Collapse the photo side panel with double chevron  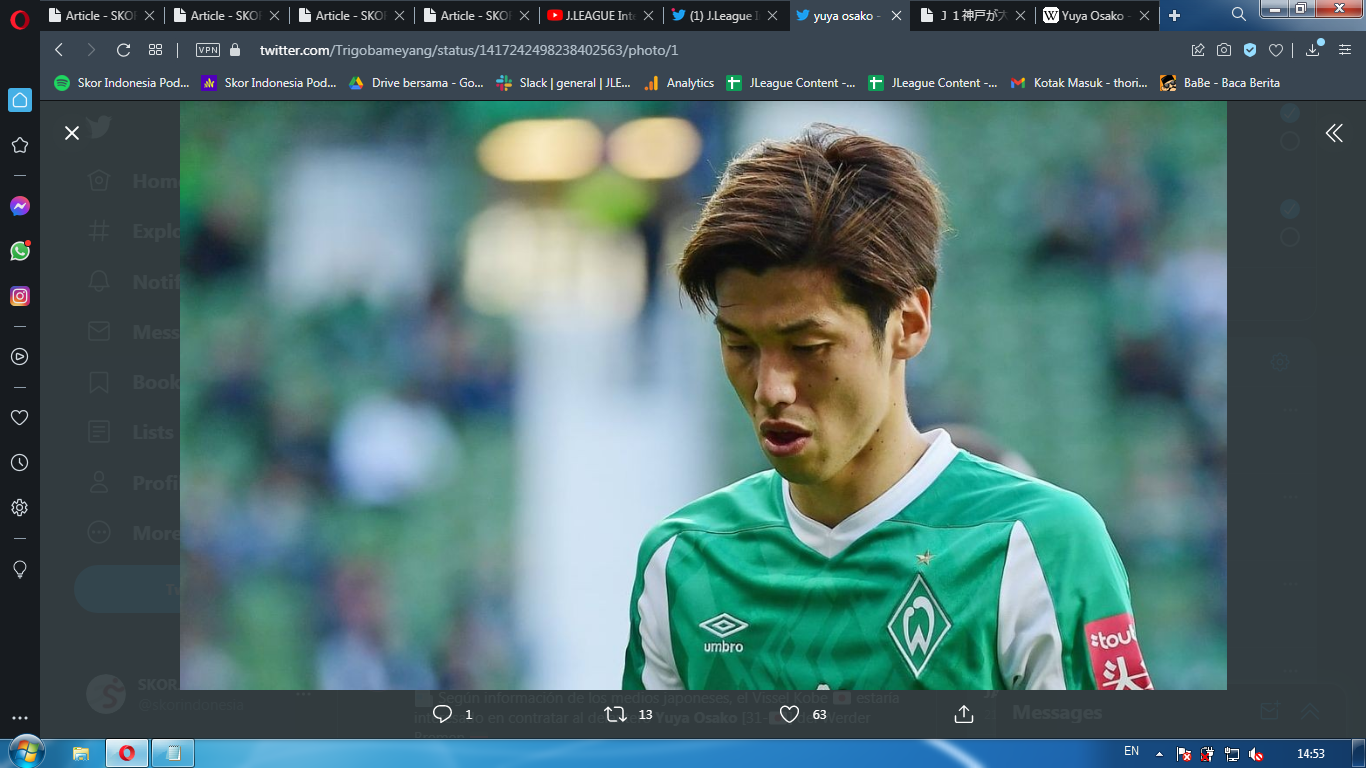pos(1334,133)
